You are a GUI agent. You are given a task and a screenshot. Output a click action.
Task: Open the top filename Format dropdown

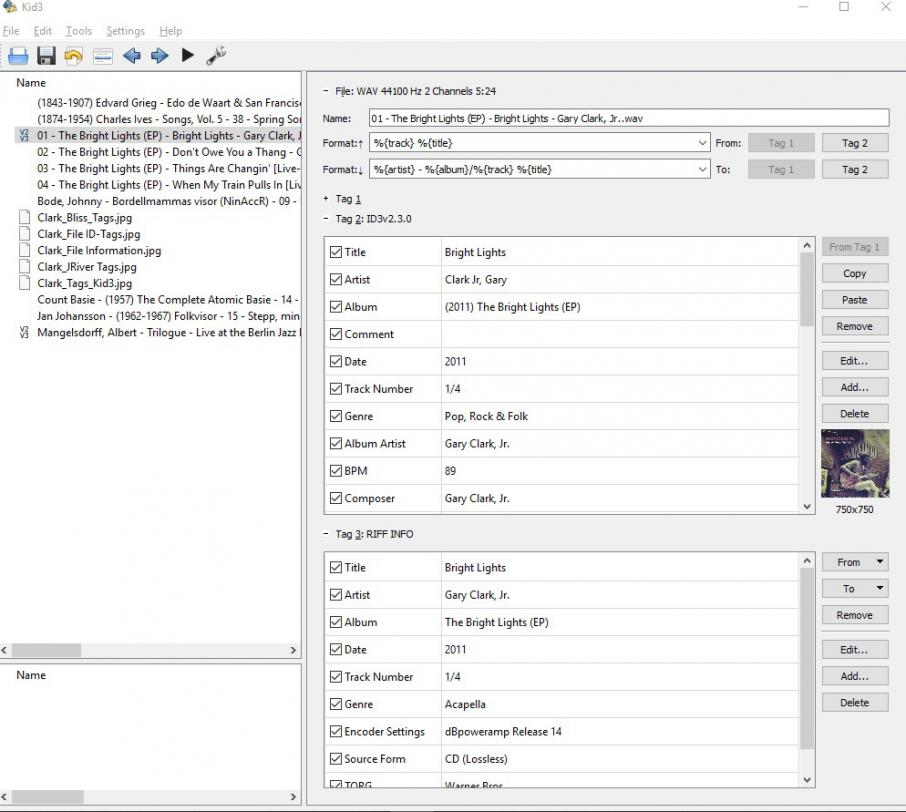coord(703,143)
